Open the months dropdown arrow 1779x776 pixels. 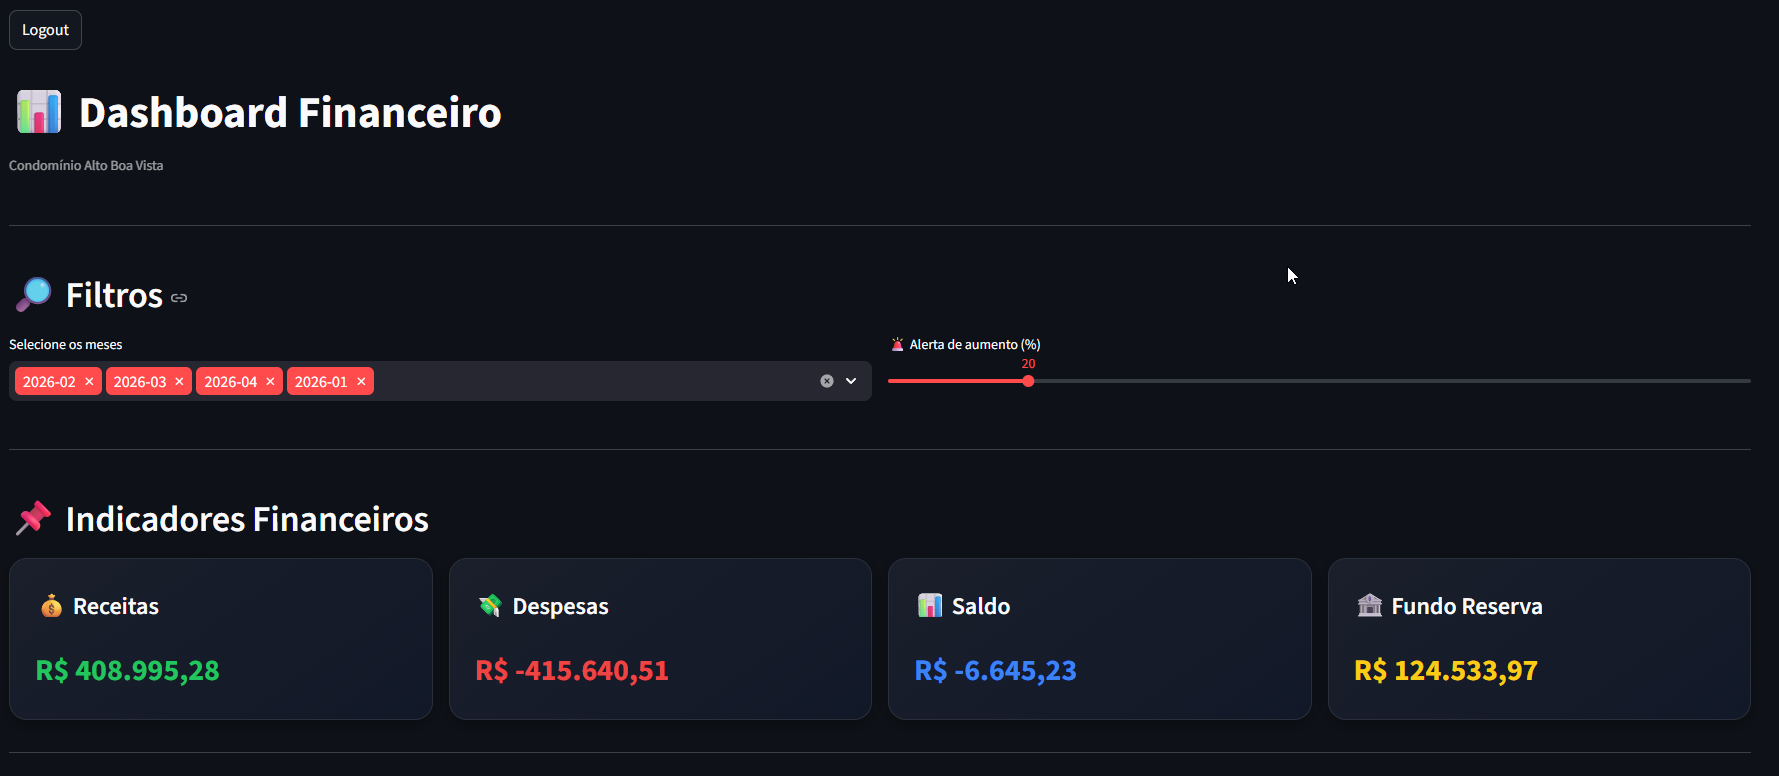click(x=851, y=381)
